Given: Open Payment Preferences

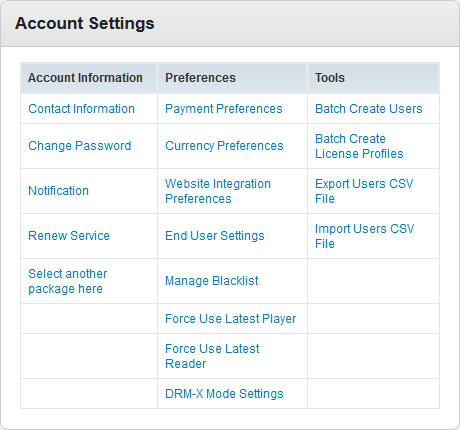Looking at the screenshot, I should click(224, 109).
